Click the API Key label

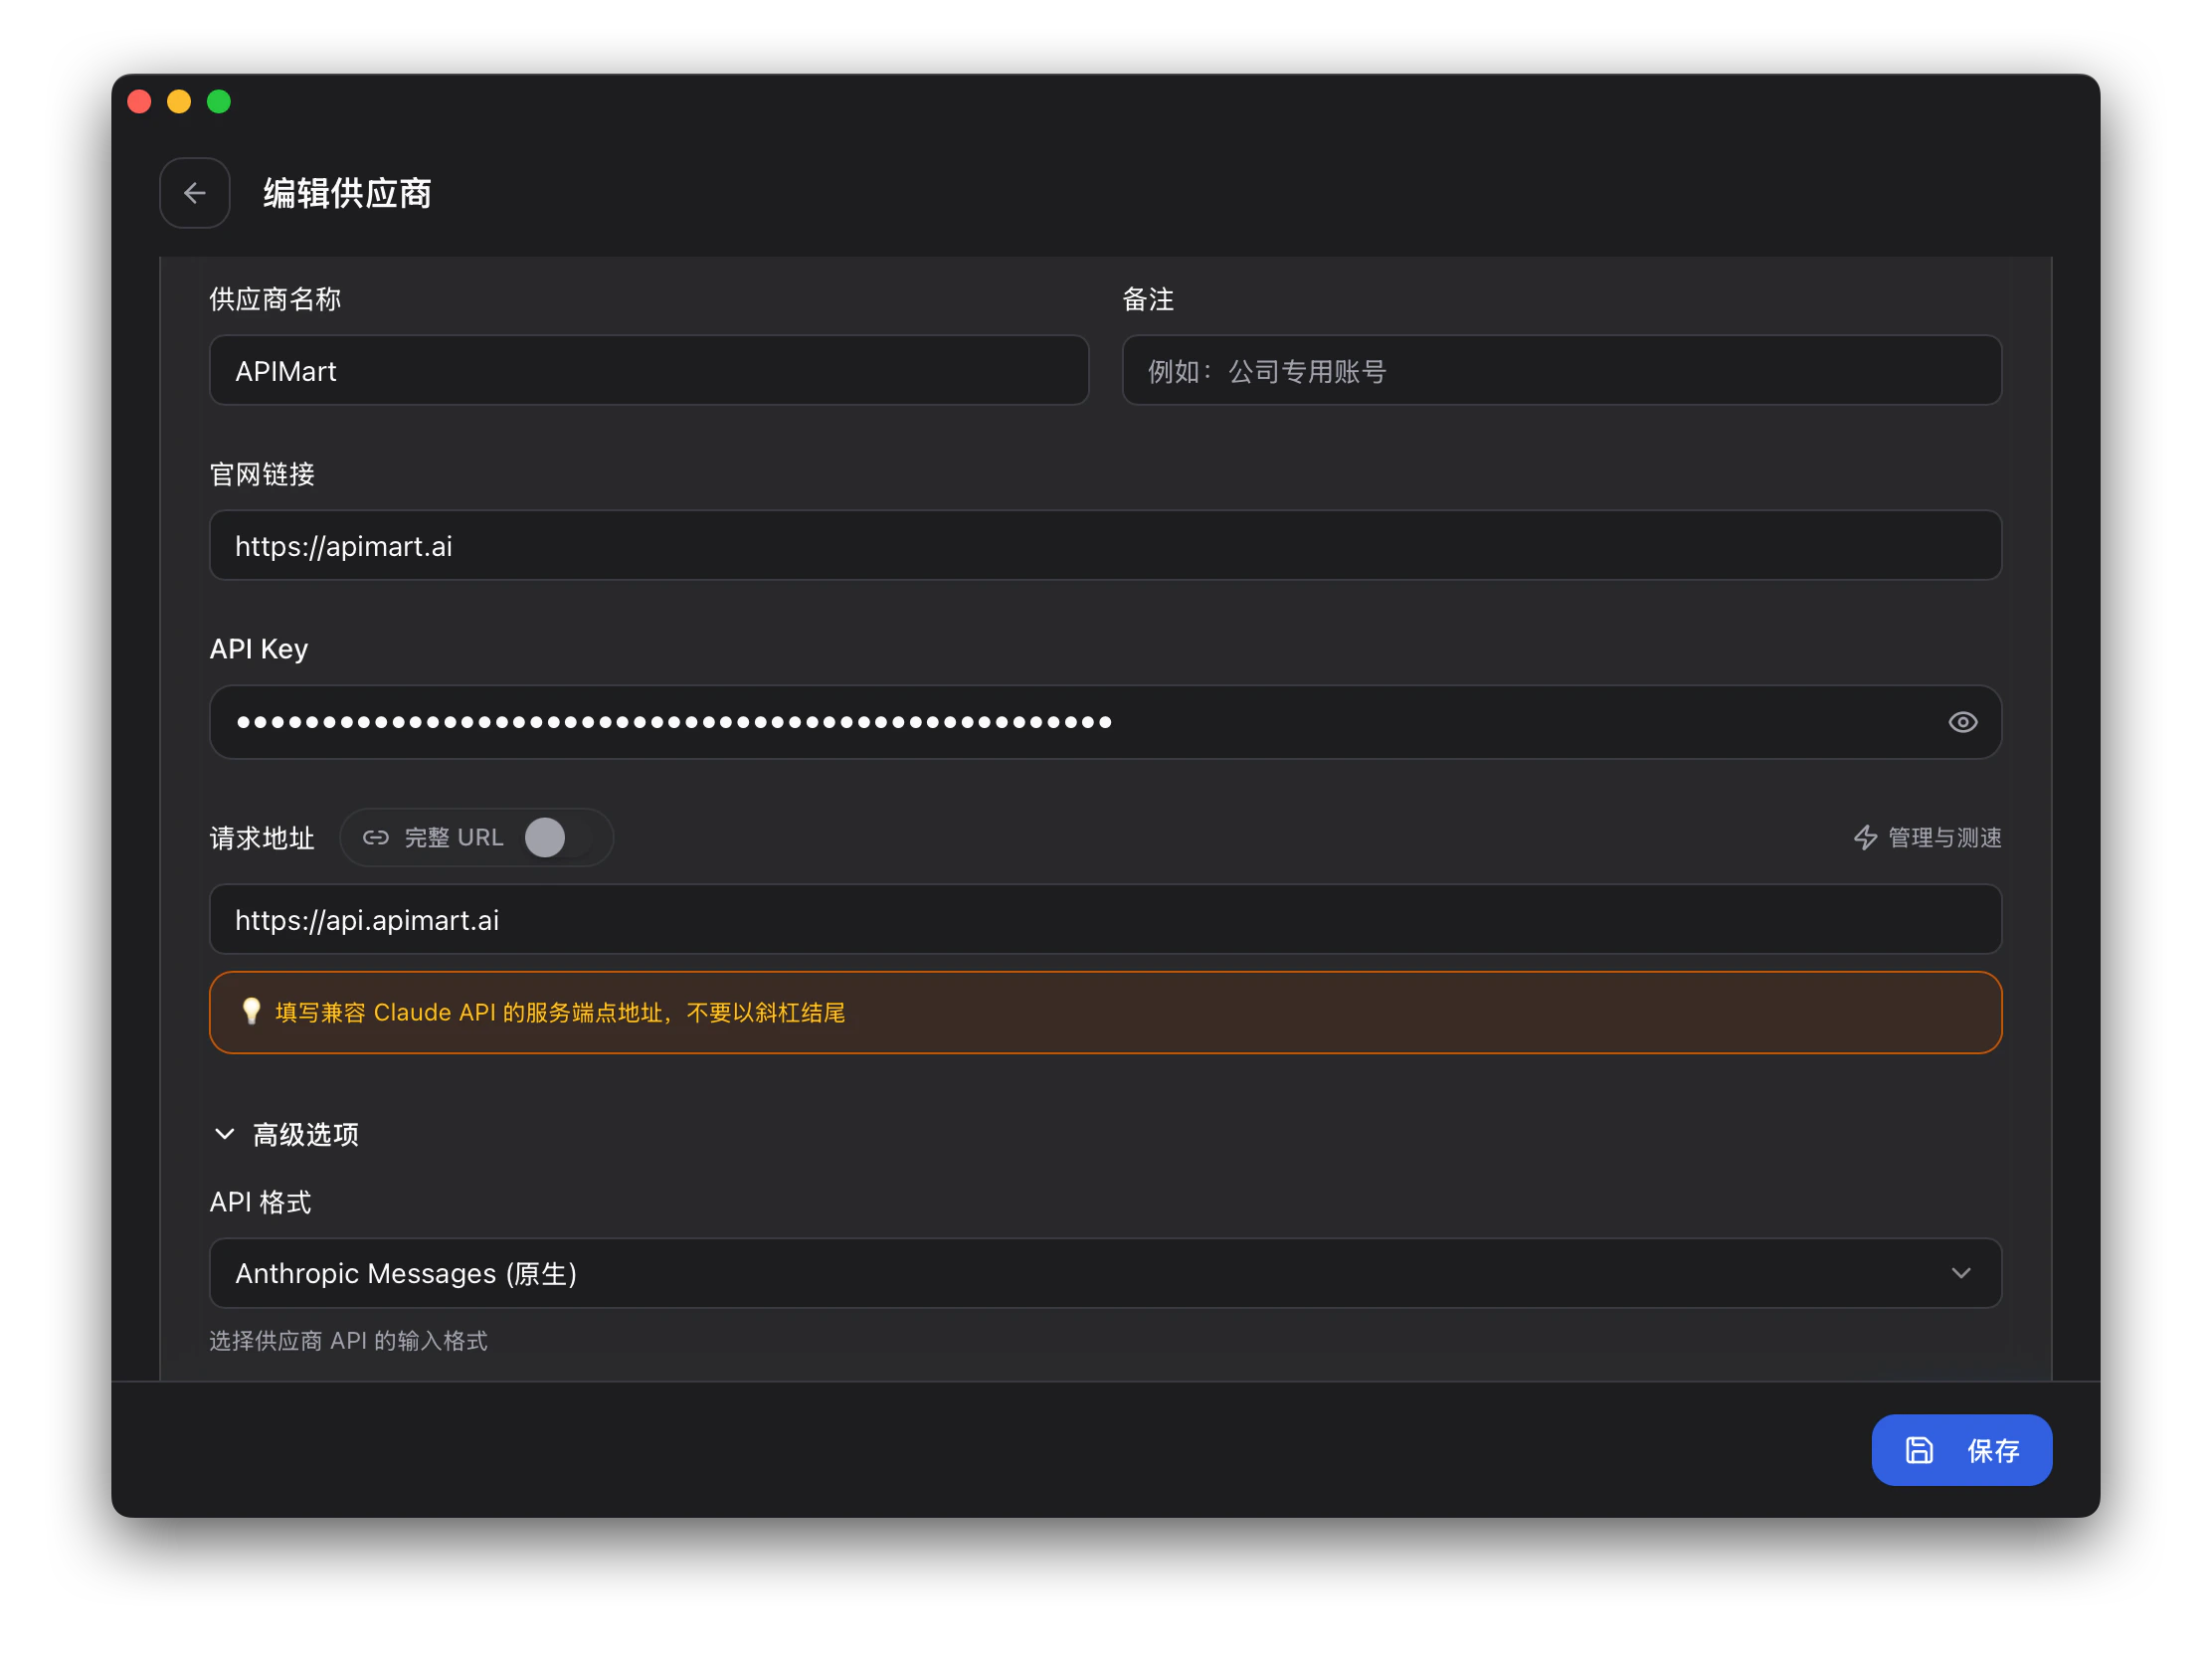coord(258,649)
